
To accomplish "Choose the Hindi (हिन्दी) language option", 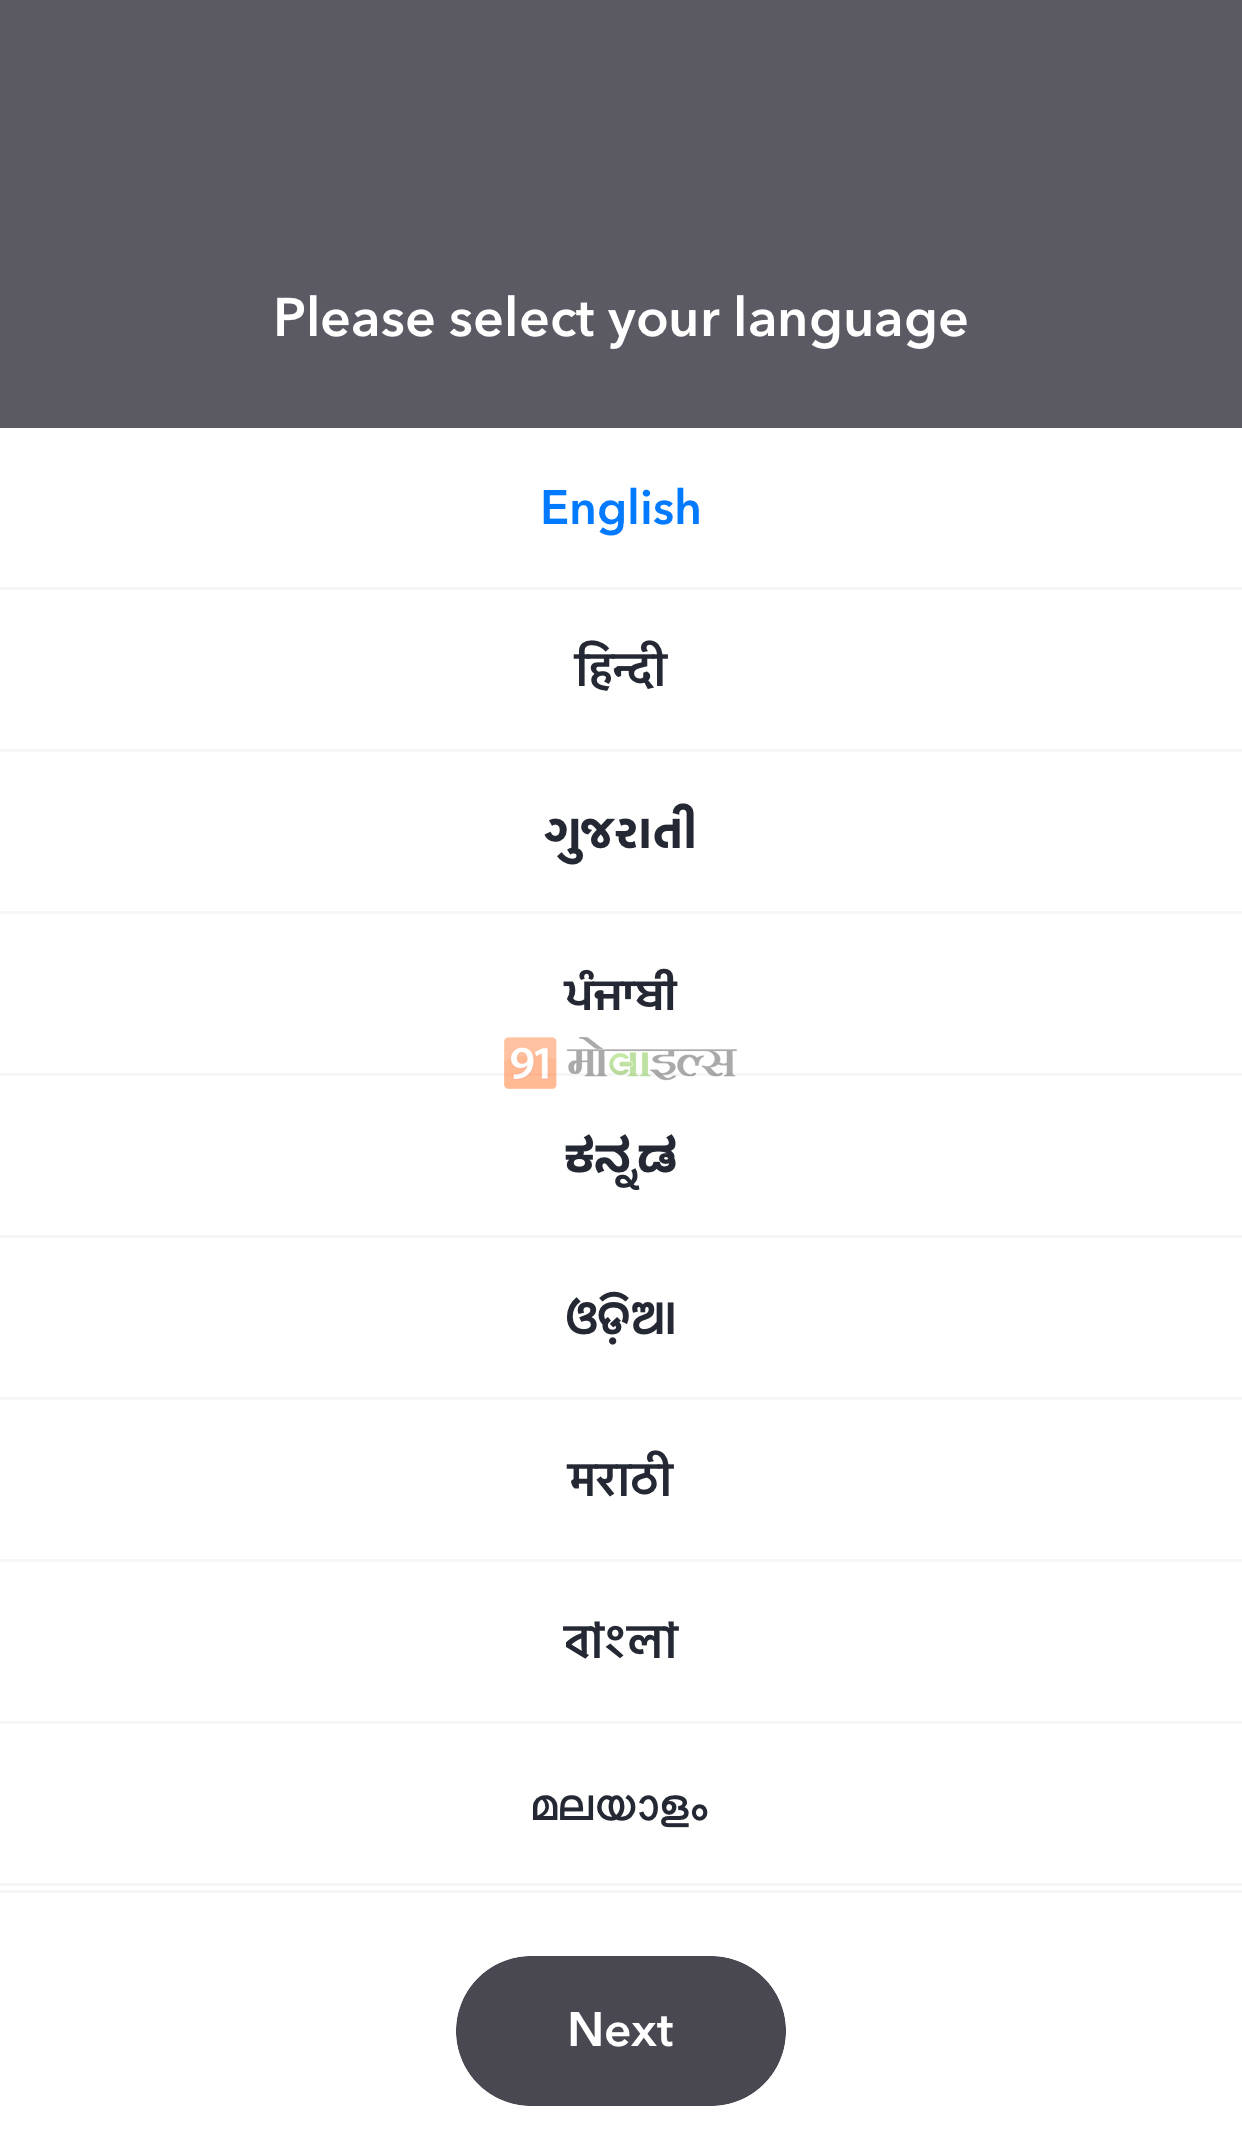I will [620, 668].
